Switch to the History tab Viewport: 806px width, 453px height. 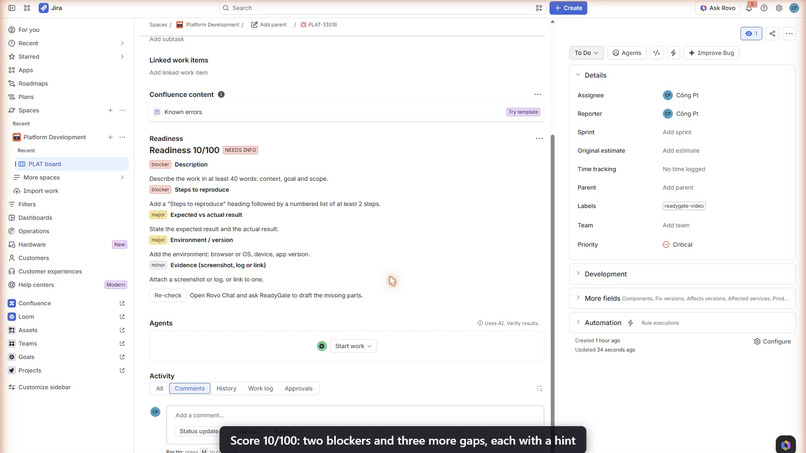[226, 389]
